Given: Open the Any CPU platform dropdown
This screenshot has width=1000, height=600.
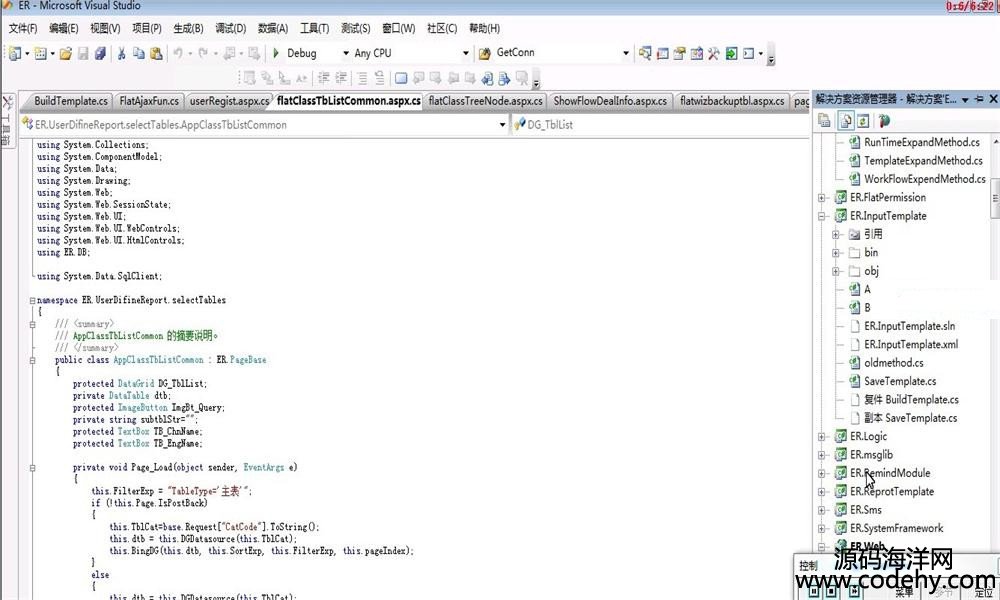Looking at the screenshot, I should (465, 53).
